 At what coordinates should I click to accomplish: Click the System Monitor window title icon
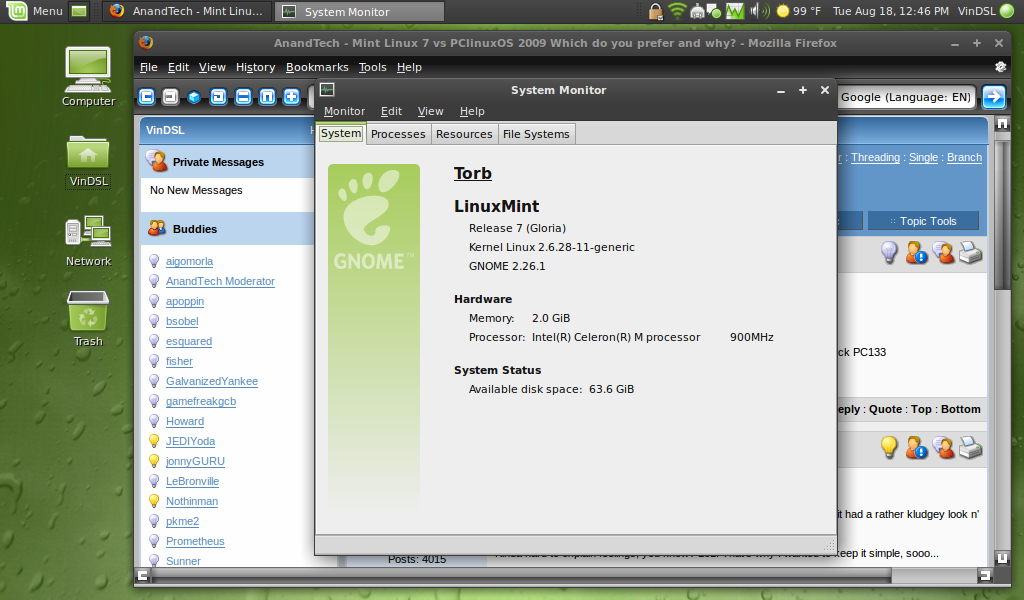(327, 89)
